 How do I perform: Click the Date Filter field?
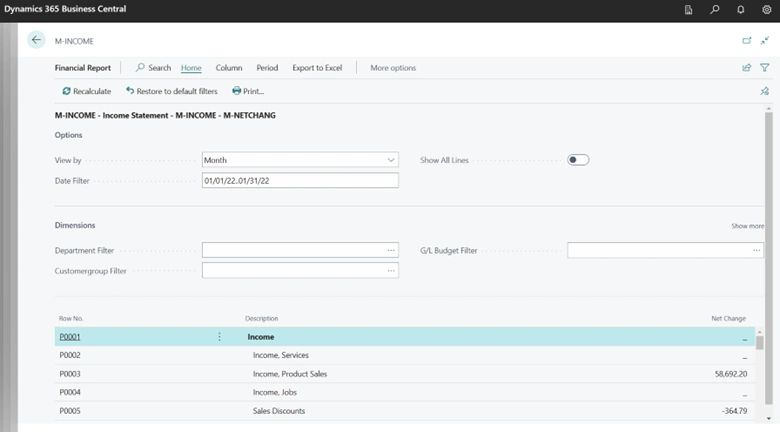point(300,180)
